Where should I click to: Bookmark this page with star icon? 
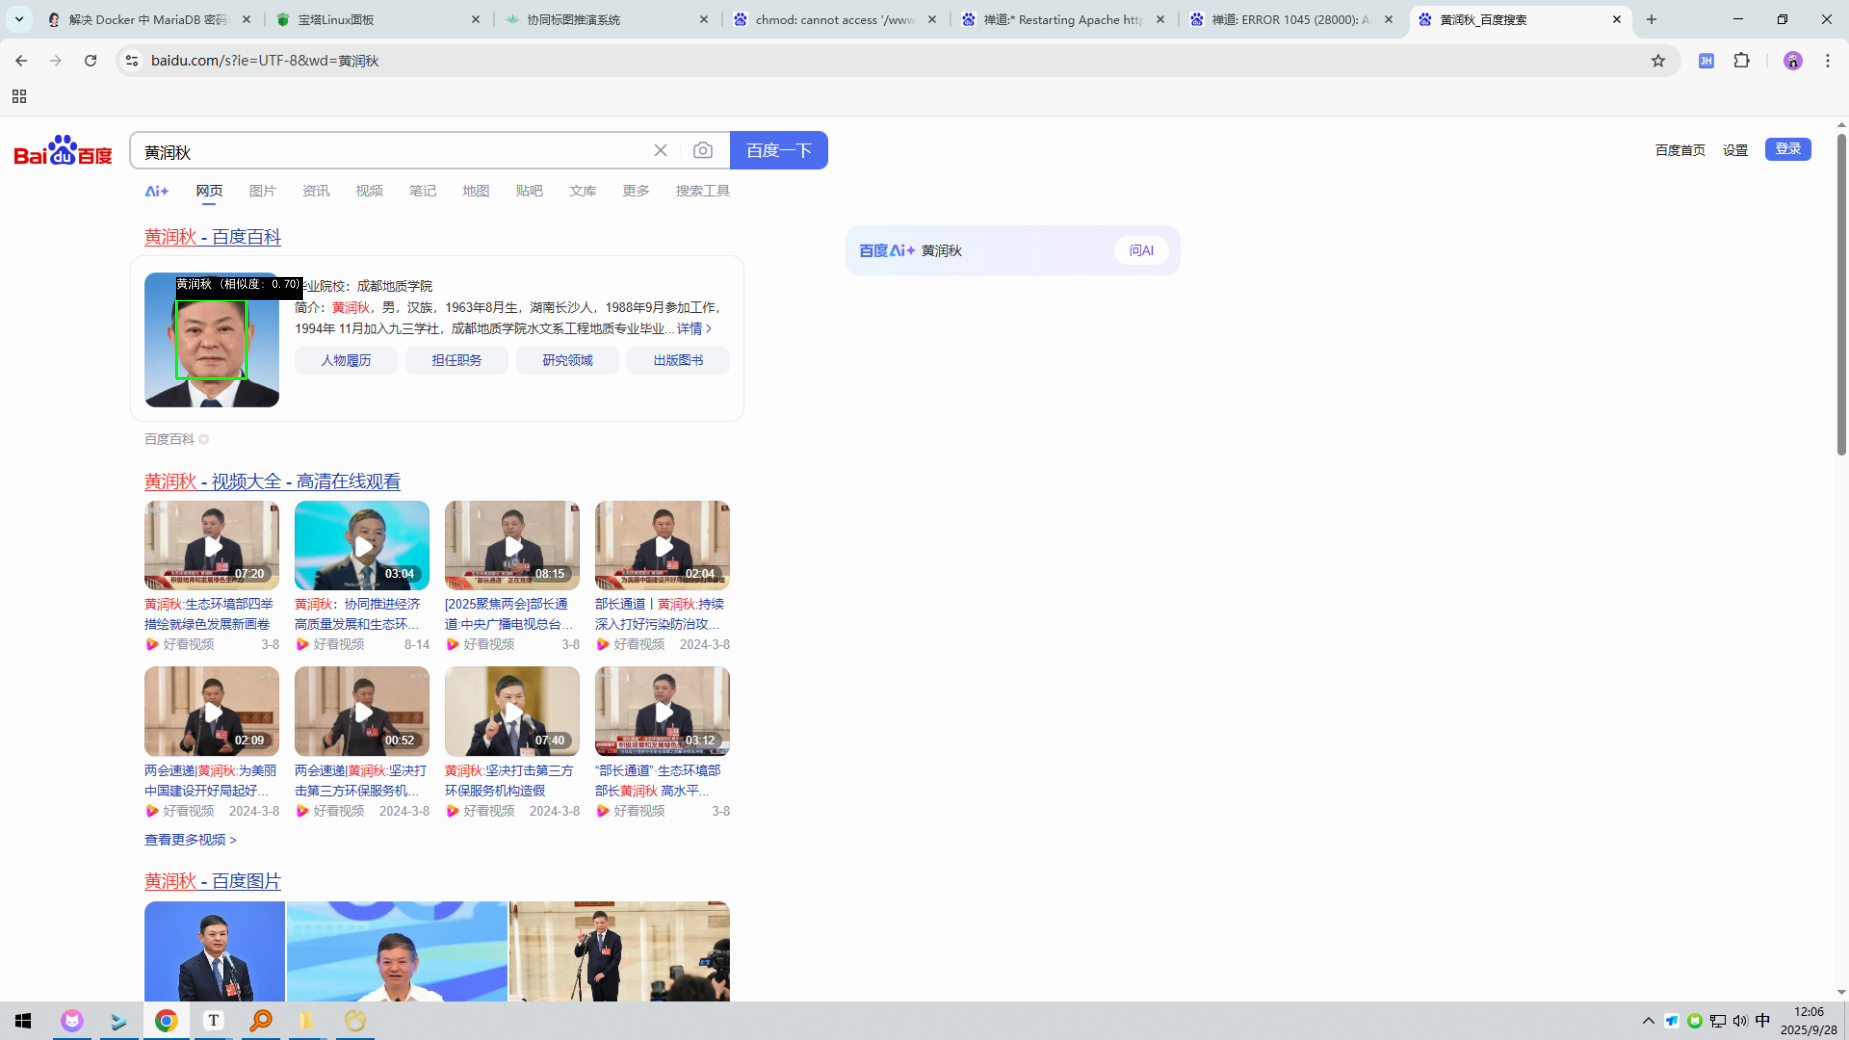1658,61
